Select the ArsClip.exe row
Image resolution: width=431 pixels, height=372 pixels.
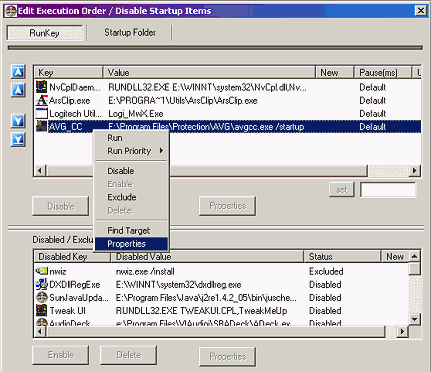tap(227, 100)
